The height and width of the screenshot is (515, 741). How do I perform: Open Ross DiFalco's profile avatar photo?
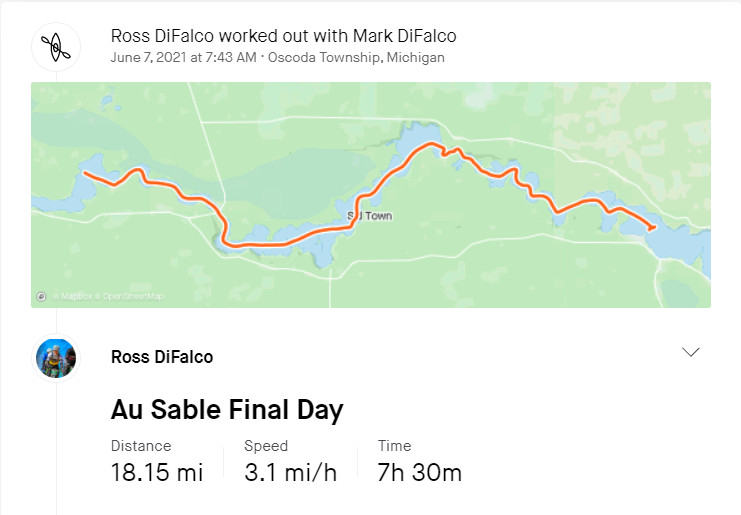coord(56,357)
